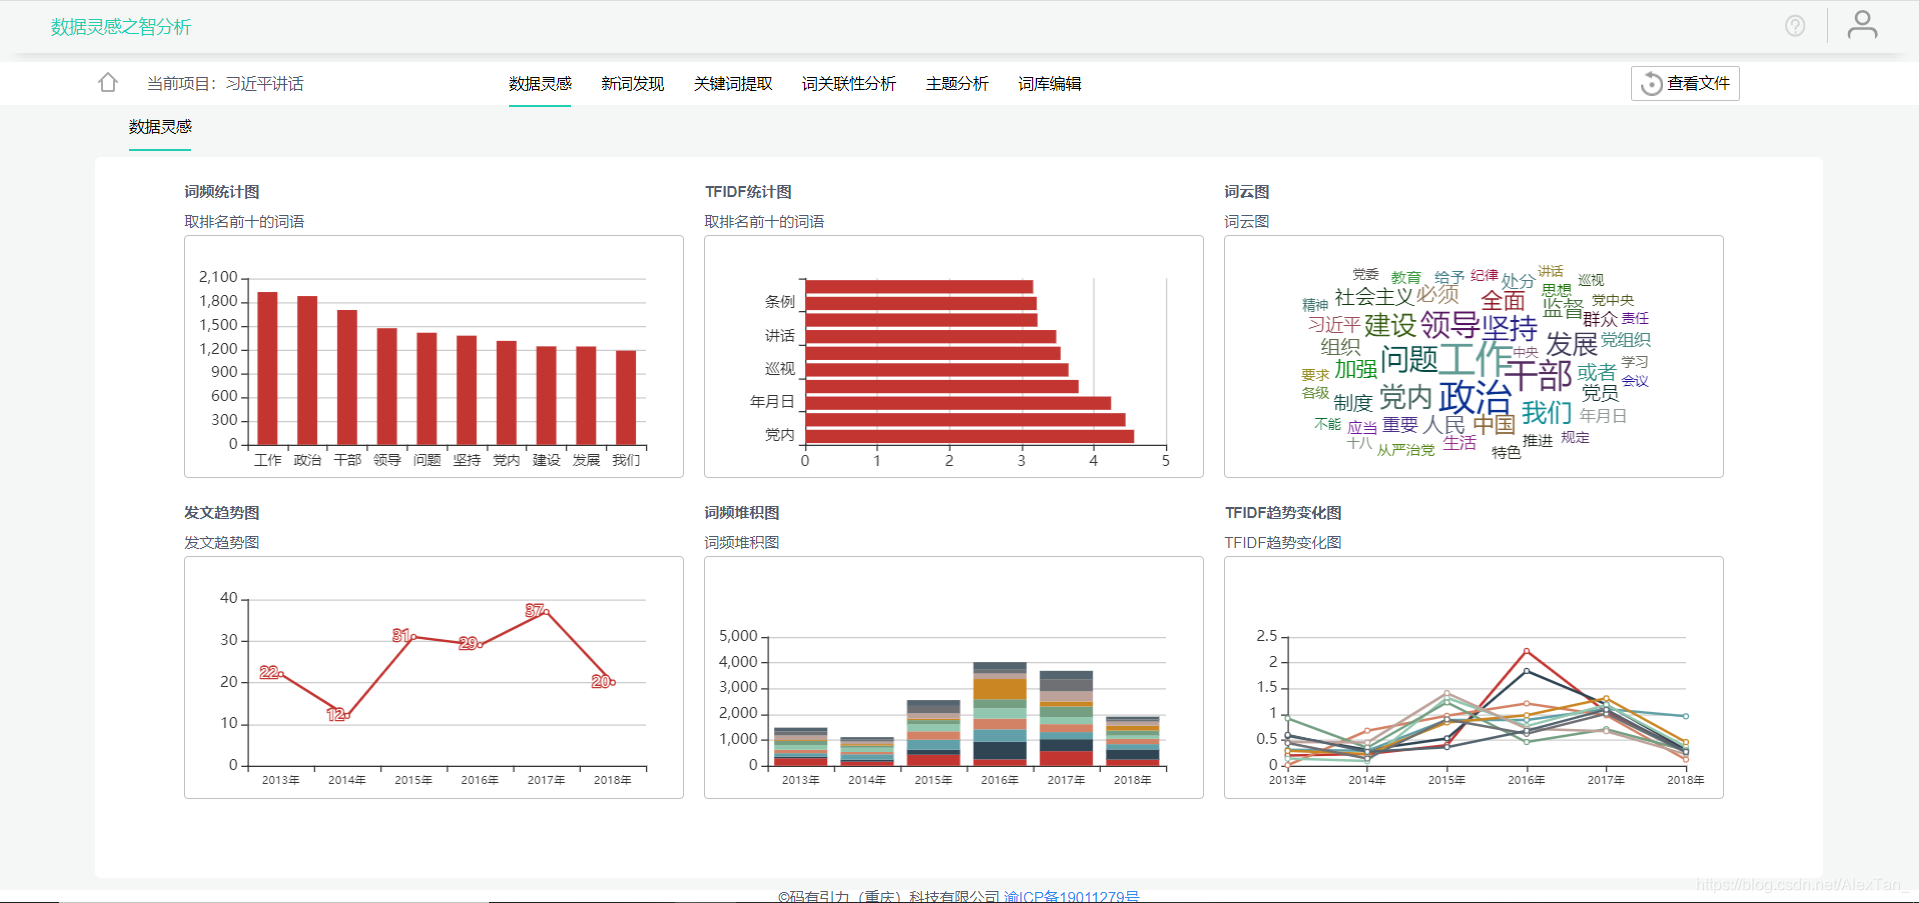1919x903 pixels.
Task: Open the 关键词提取 tab
Action: tap(733, 84)
